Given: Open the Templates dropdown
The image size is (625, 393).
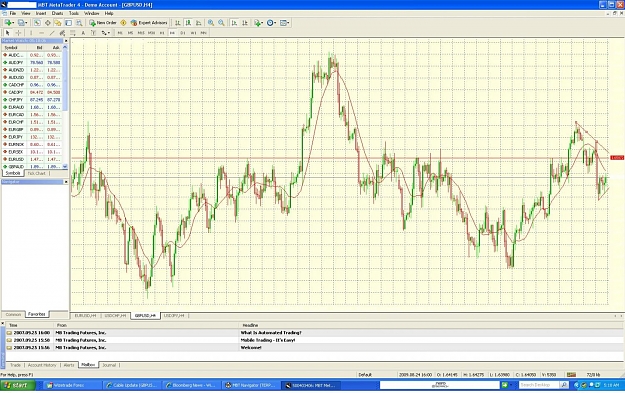Looking at the screenshot, I should tap(285, 23).
